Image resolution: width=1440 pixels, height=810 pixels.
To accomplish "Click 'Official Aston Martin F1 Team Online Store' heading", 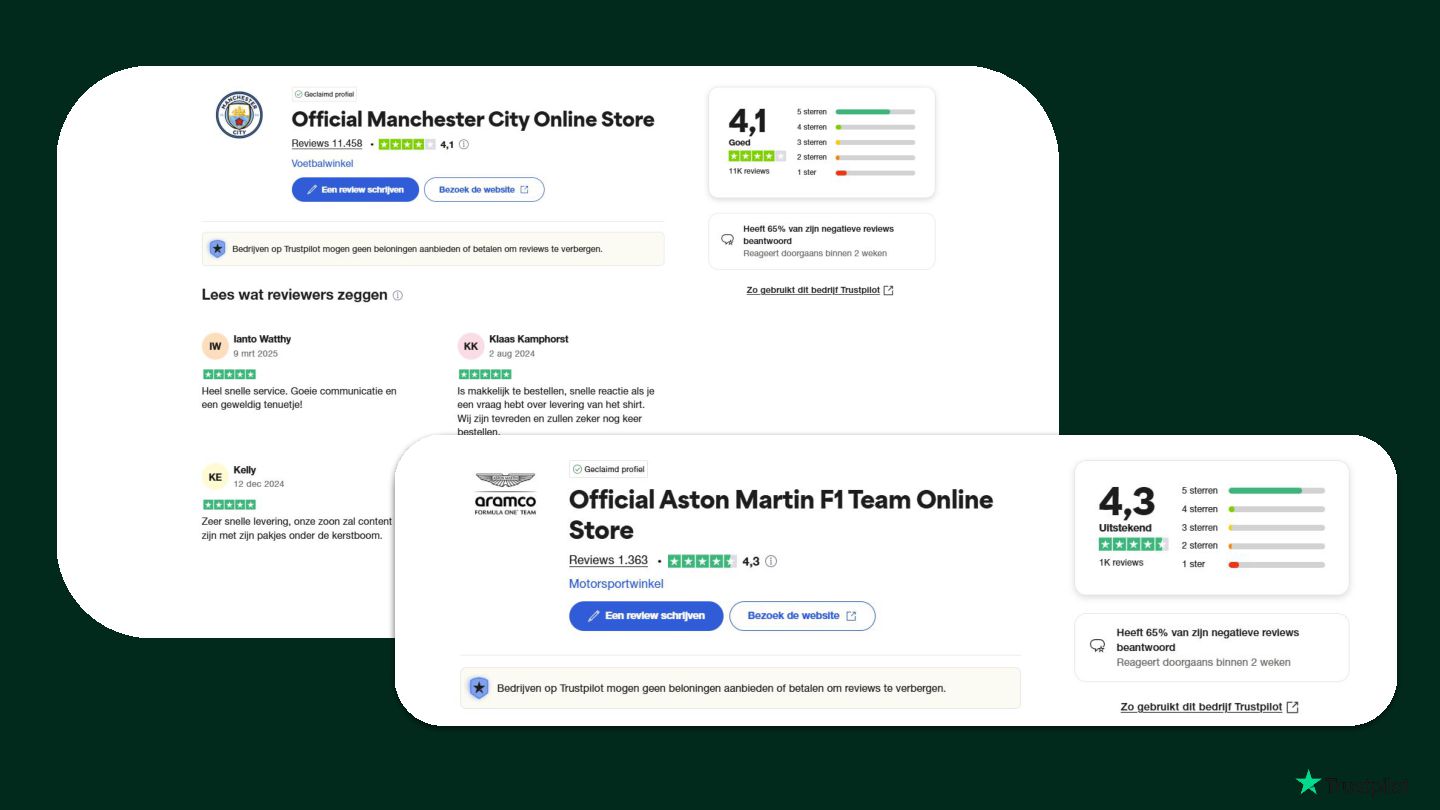I will 781,514.
